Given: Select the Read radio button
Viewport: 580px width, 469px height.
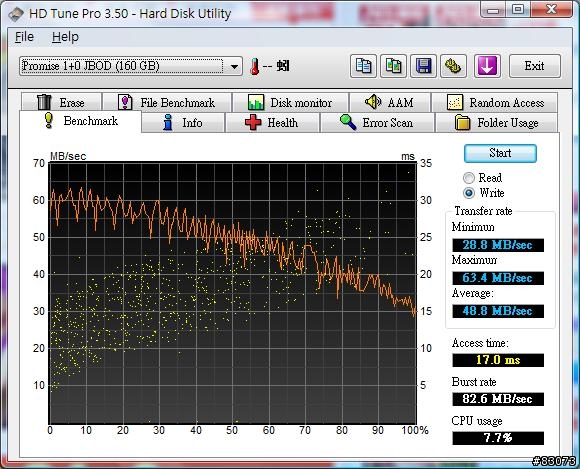Looking at the screenshot, I should pos(469,178).
